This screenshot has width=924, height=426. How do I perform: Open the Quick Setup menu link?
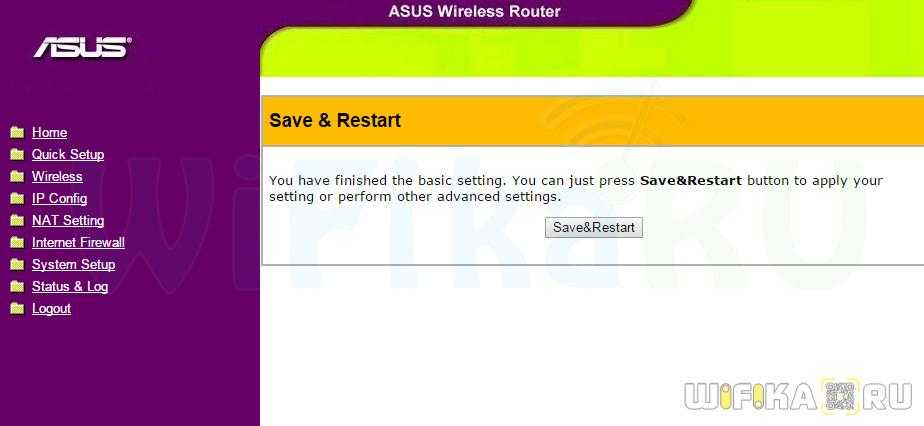pyautogui.click(x=68, y=154)
